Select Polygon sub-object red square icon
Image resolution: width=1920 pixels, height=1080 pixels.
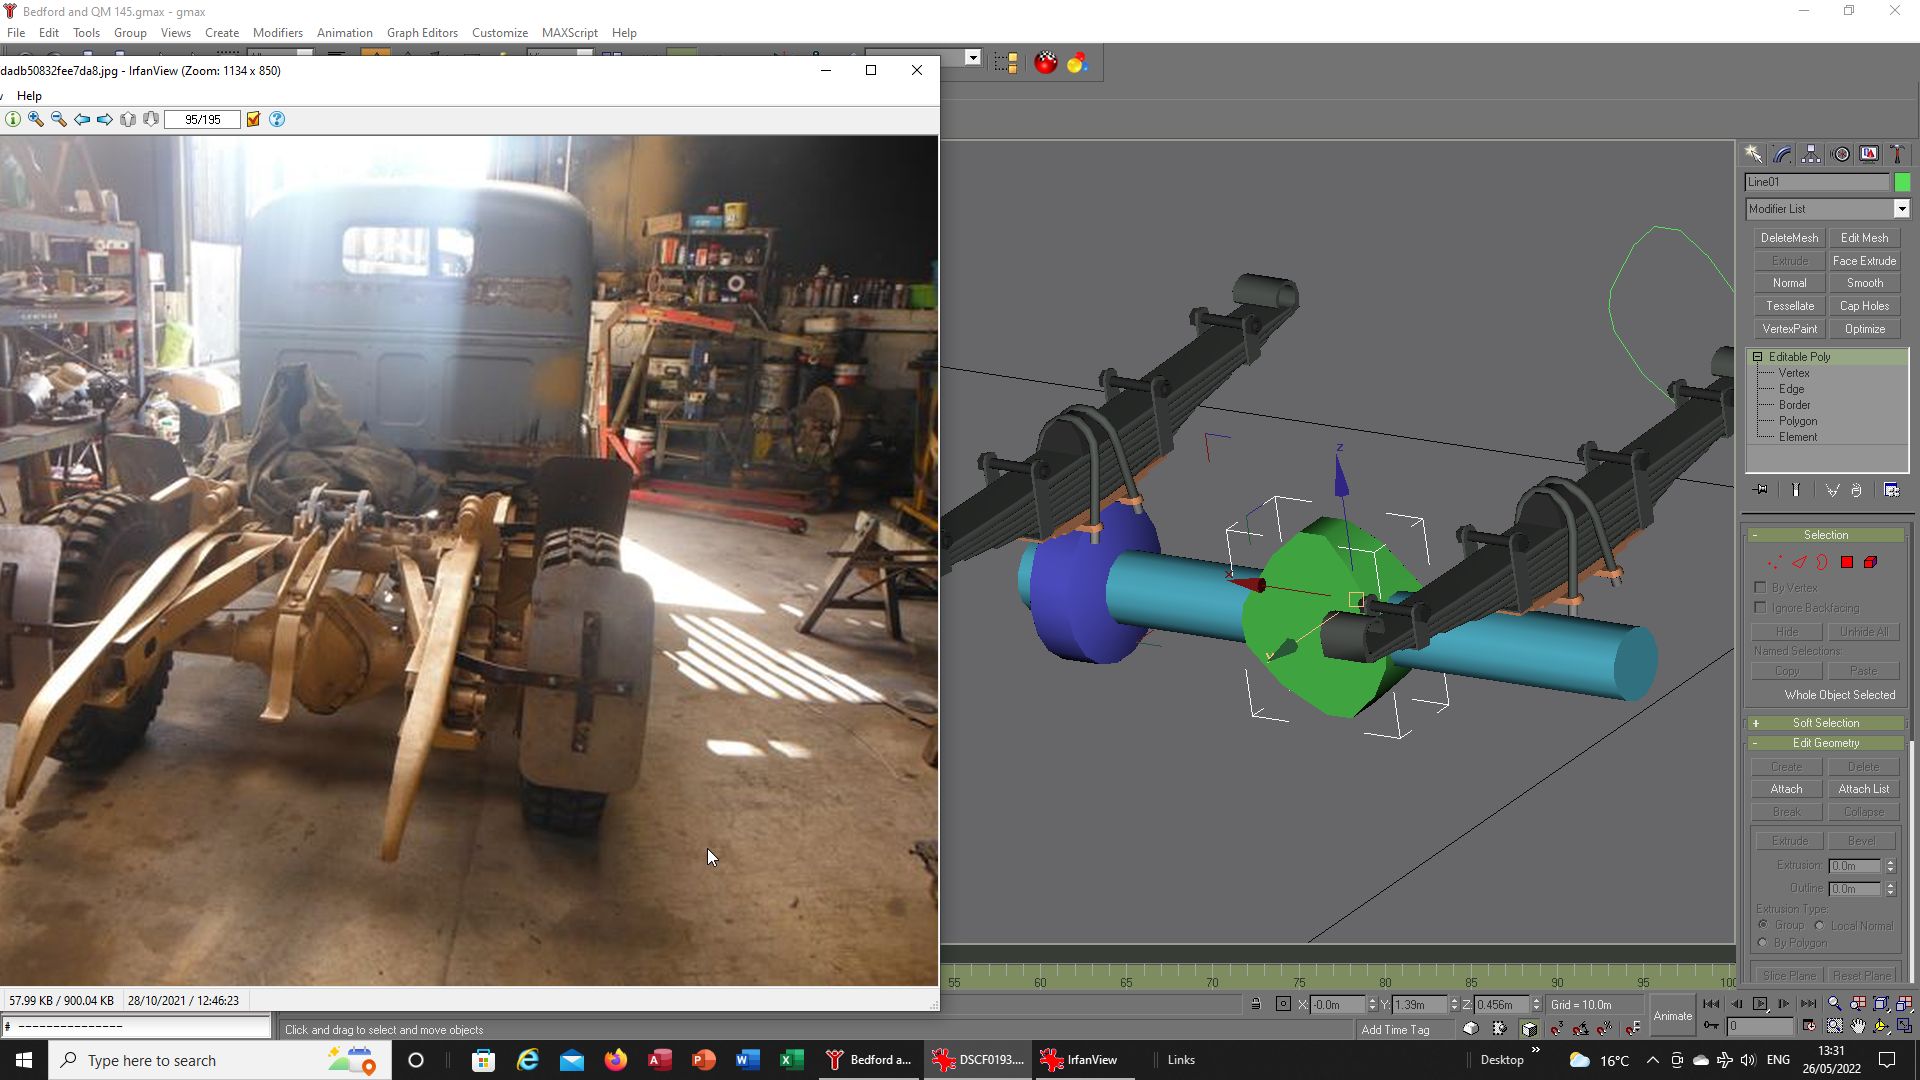(1847, 563)
